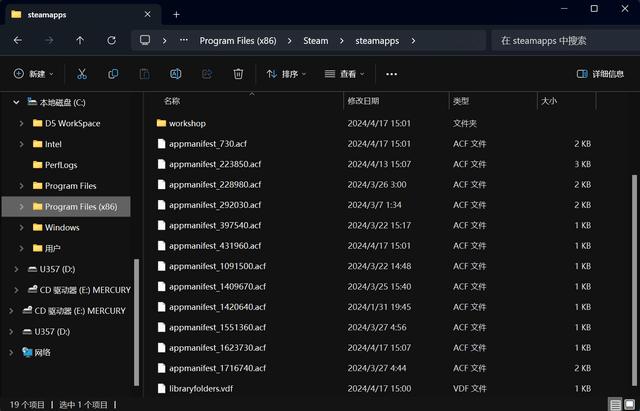Select the 用户 folder in sidebar
640x411 pixels.
(47, 248)
